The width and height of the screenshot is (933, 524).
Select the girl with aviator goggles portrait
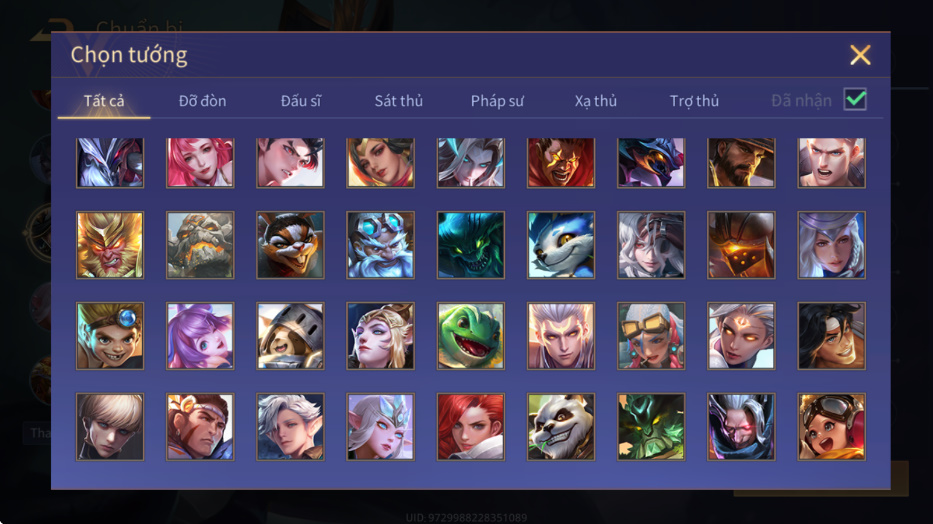(x=831, y=426)
